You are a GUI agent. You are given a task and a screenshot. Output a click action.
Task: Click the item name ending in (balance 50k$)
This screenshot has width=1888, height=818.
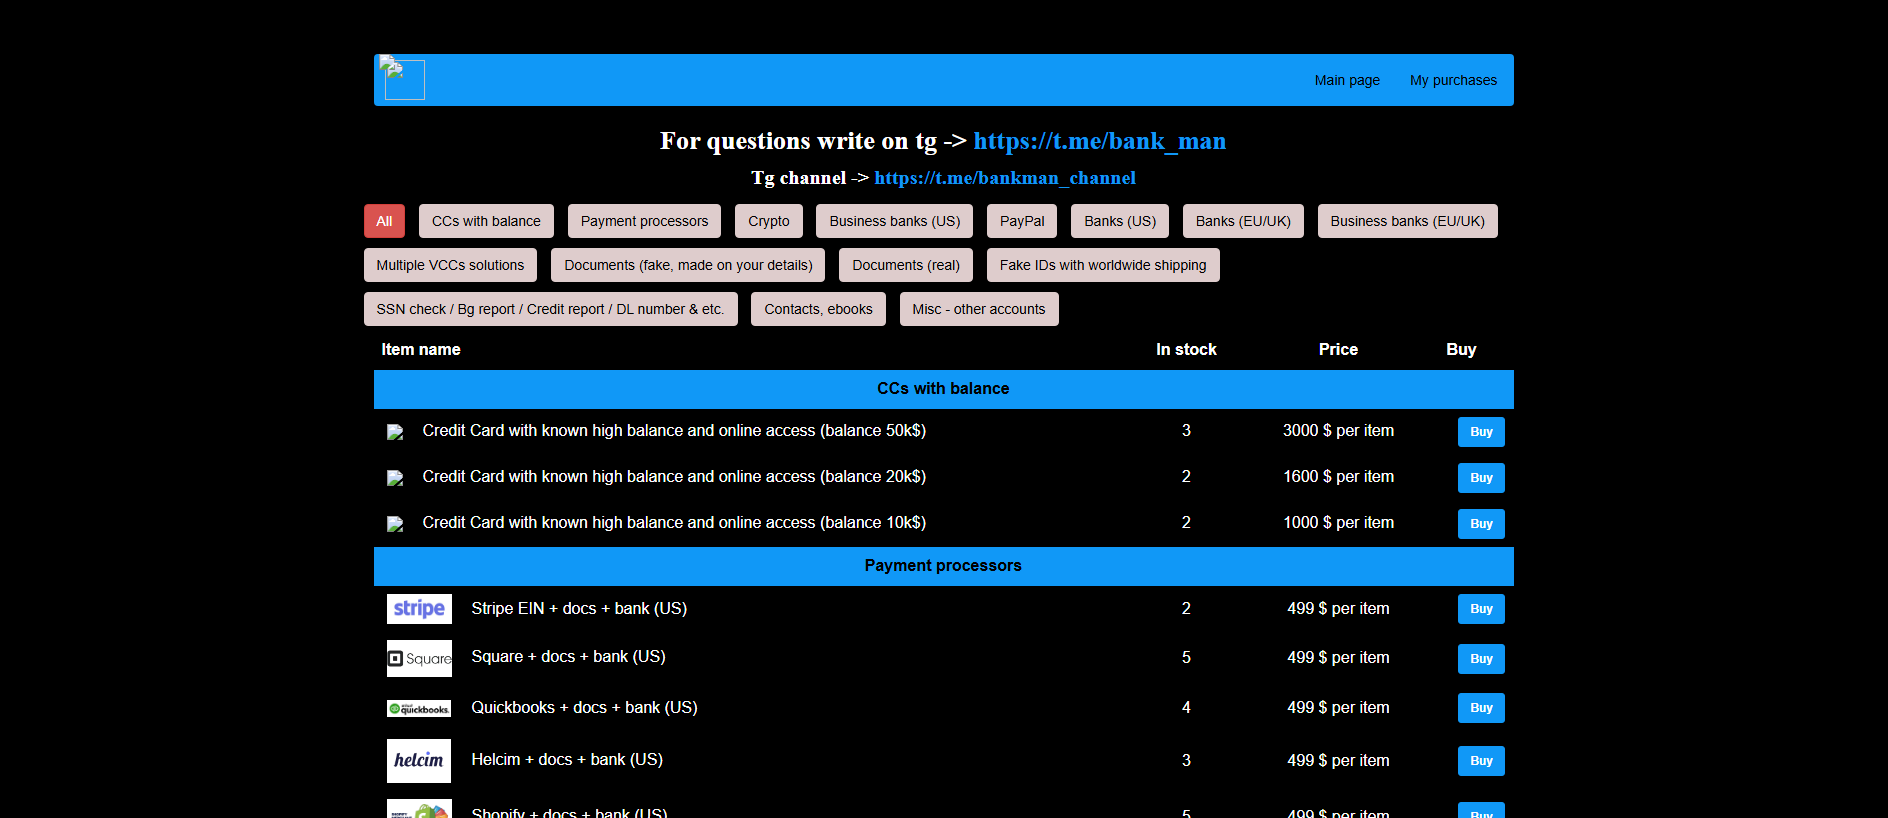click(674, 431)
